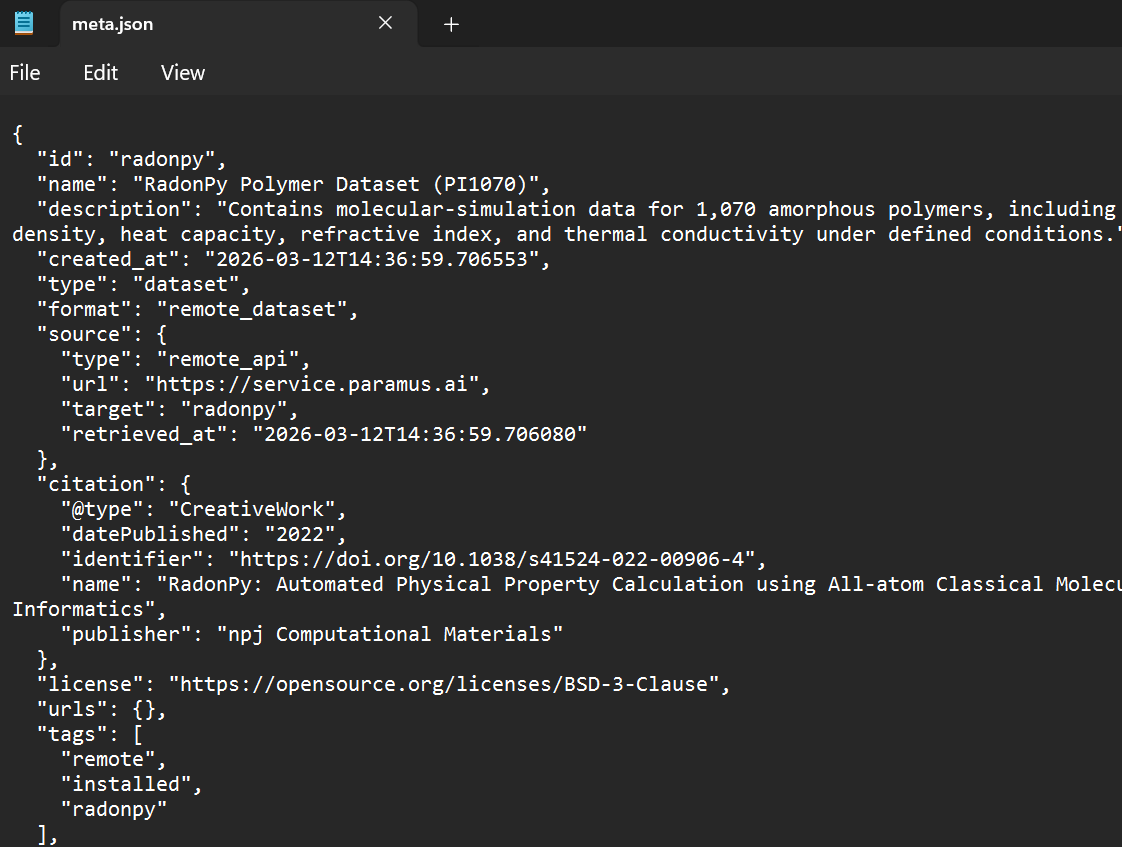This screenshot has height=847, width=1122.
Task: Open the View menu
Action: point(182,72)
